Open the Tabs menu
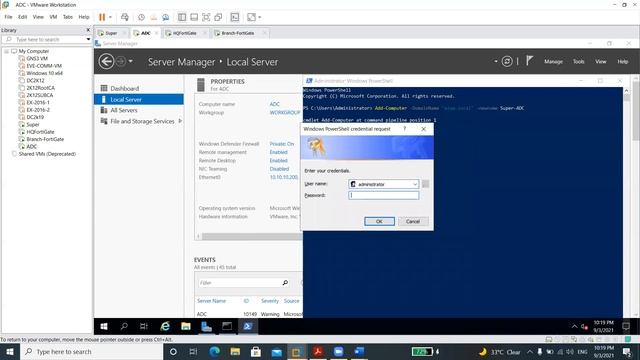The image size is (640, 360). 68,17
